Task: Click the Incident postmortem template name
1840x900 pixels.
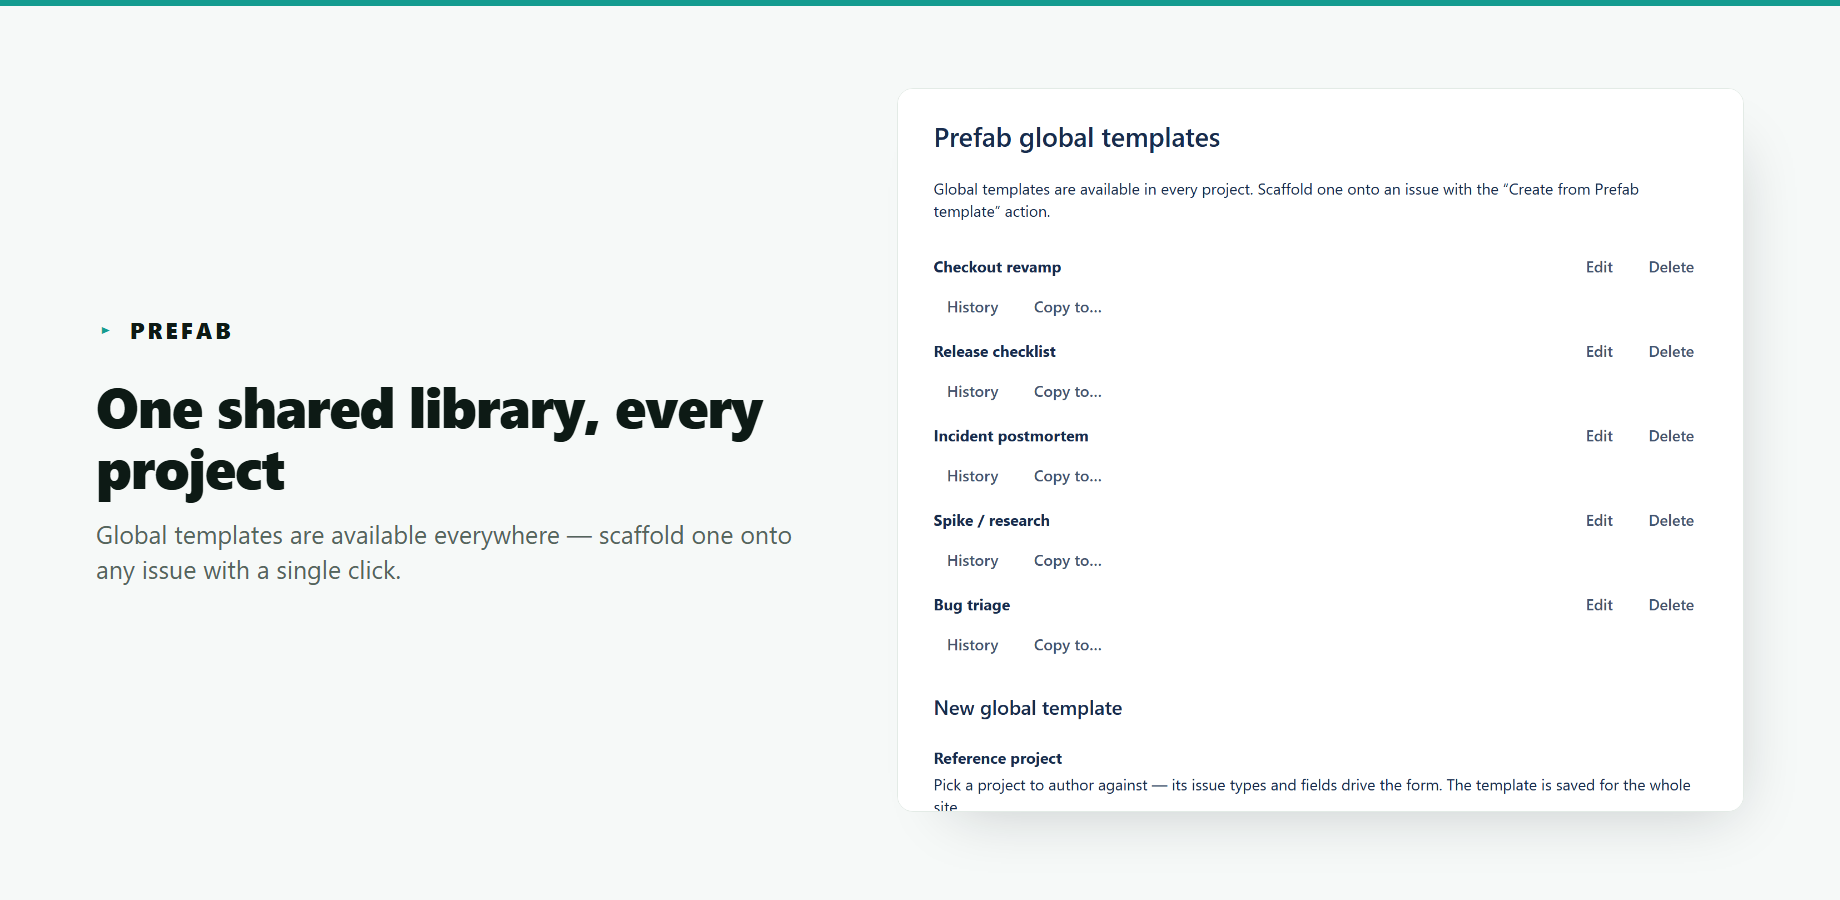Action: (1011, 436)
